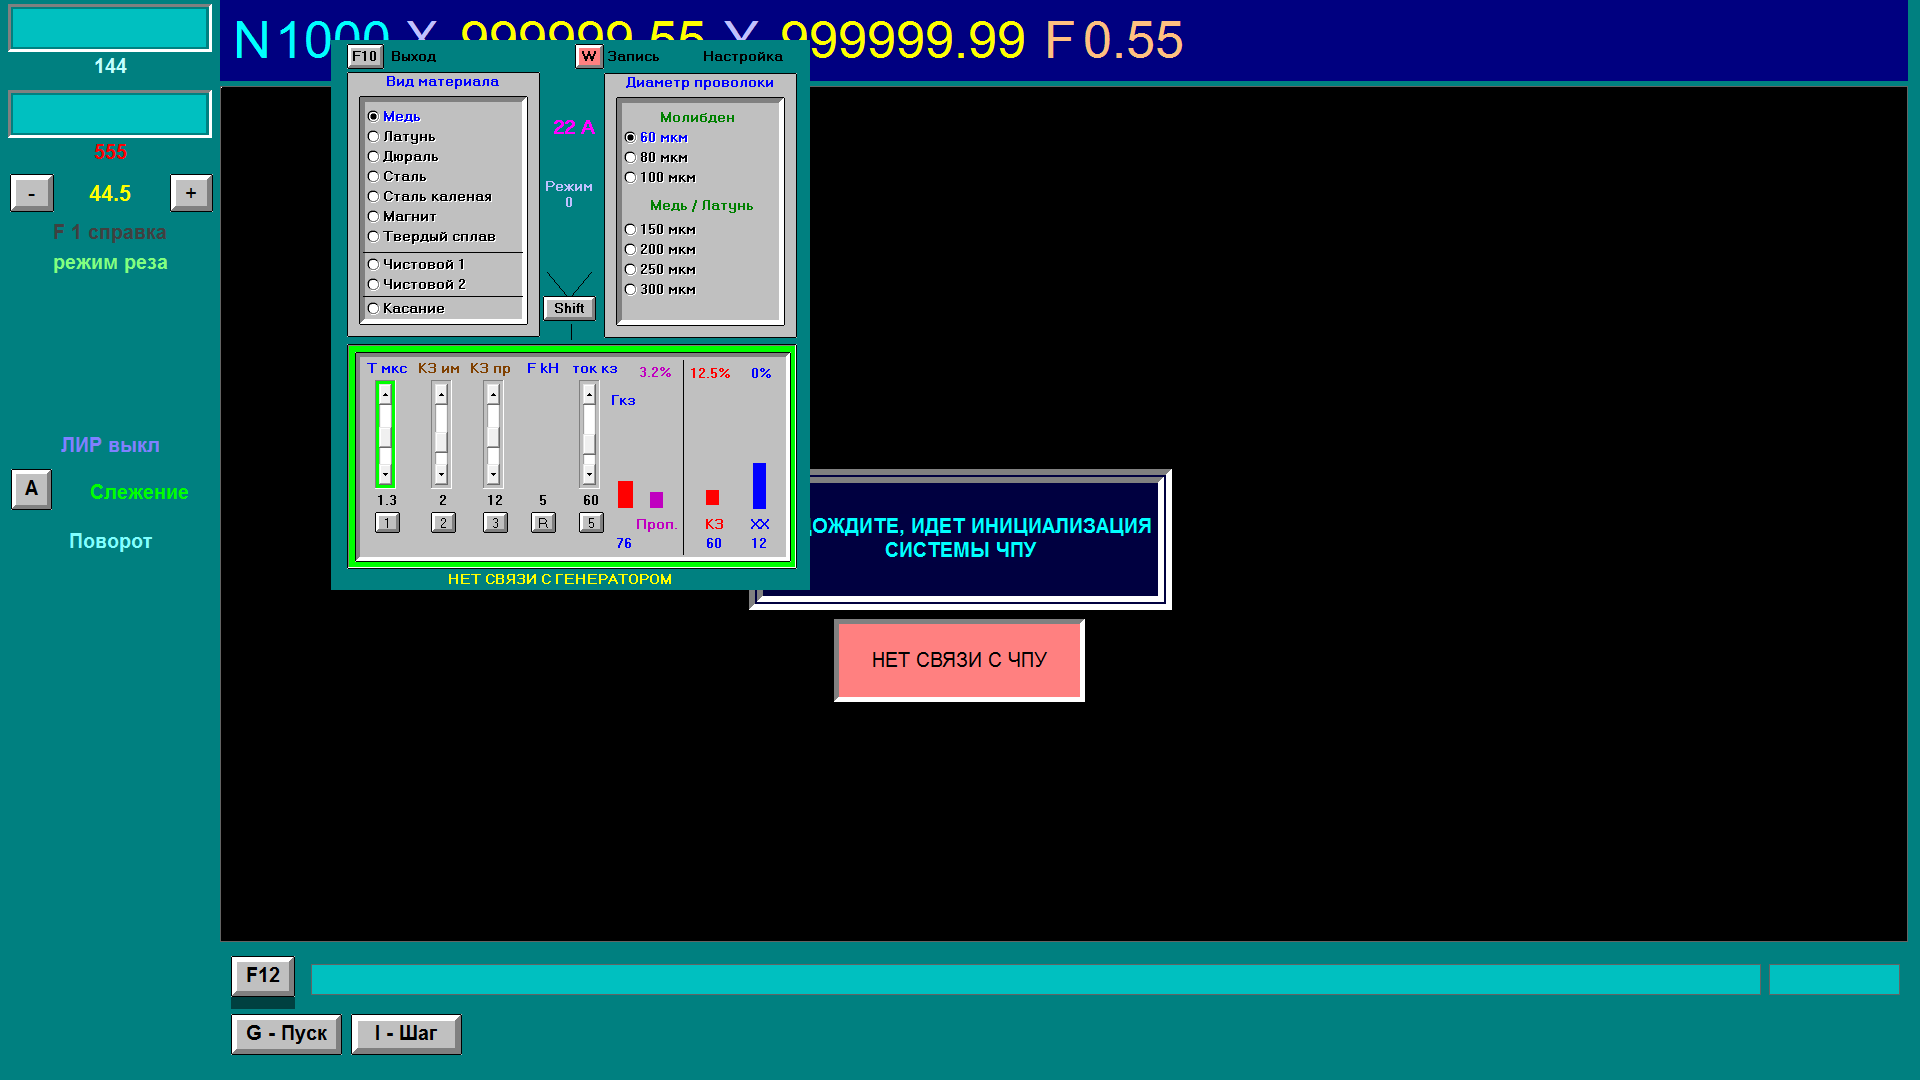
Task: Open the Настройка menu item
Action: click(x=742, y=57)
